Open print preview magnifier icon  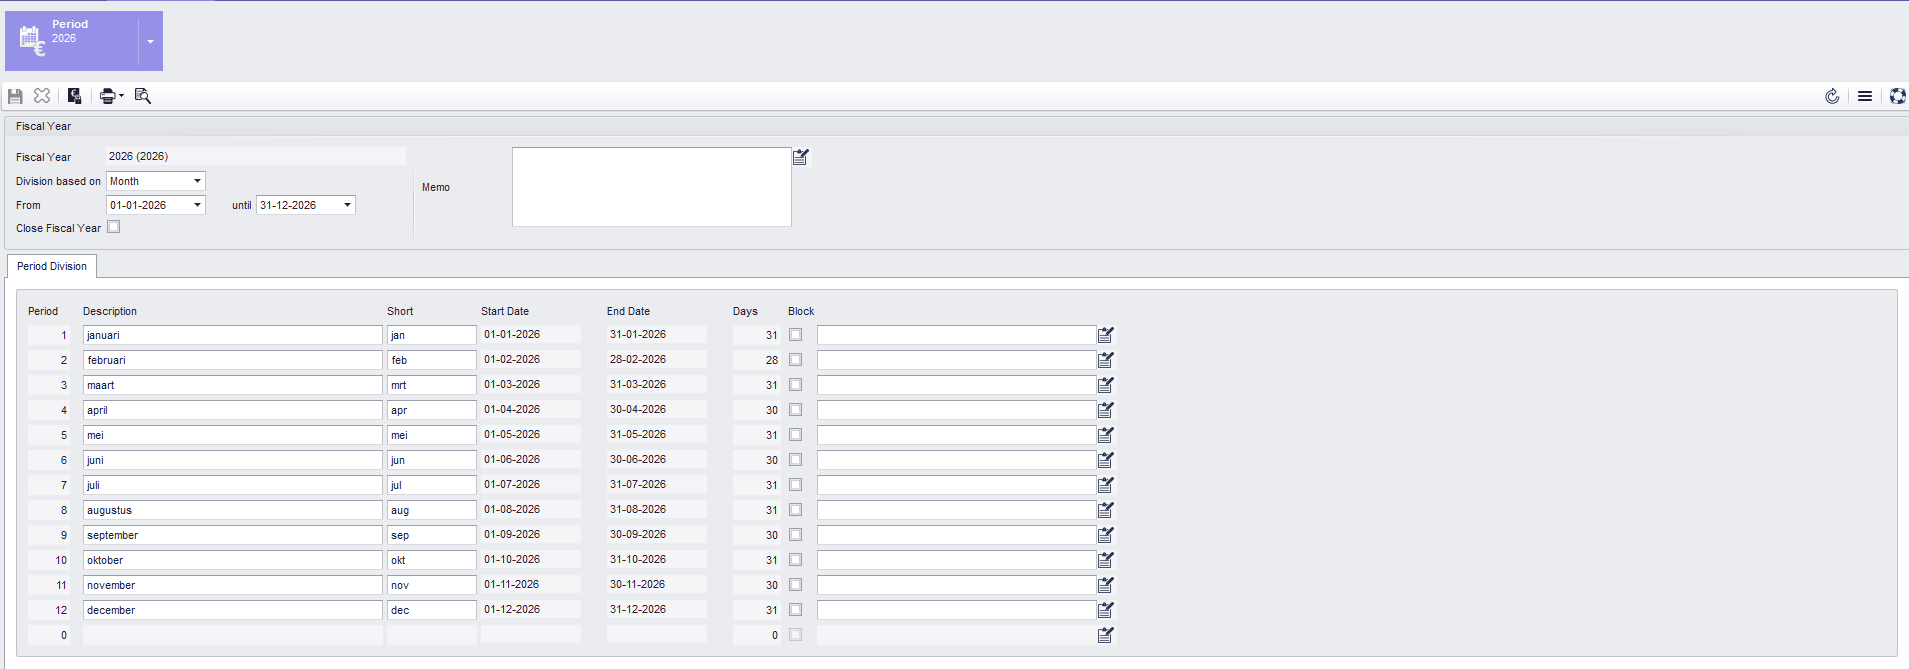click(x=143, y=96)
